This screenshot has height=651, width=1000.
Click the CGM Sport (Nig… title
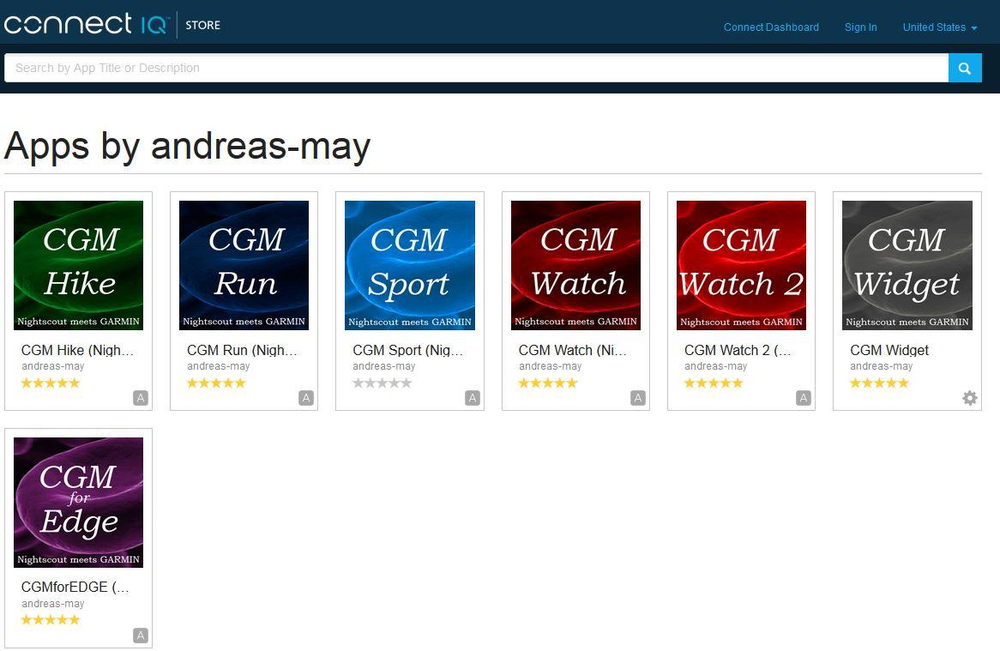point(408,350)
